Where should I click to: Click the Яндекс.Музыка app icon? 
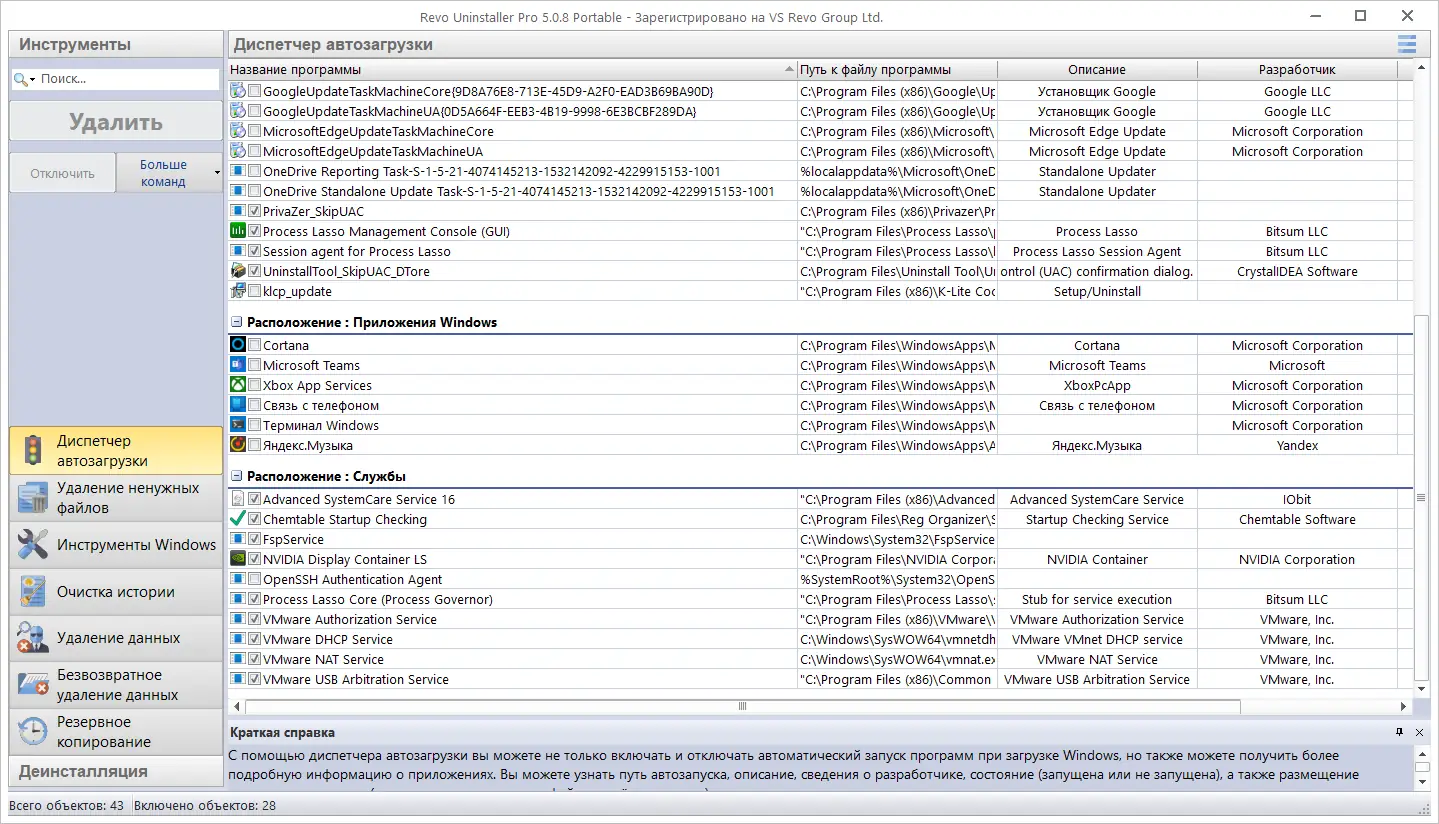(x=238, y=445)
